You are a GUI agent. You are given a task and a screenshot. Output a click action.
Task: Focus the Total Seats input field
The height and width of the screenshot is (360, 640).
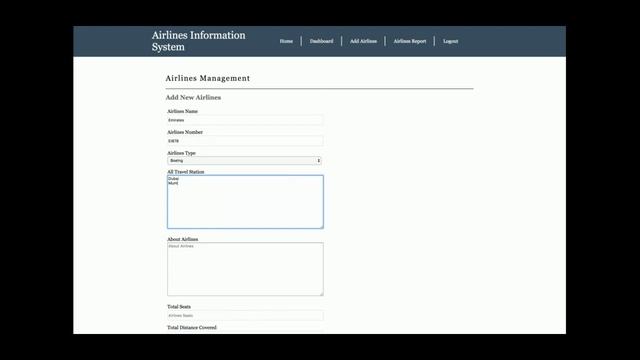pyautogui.click(x=245, y=316)
